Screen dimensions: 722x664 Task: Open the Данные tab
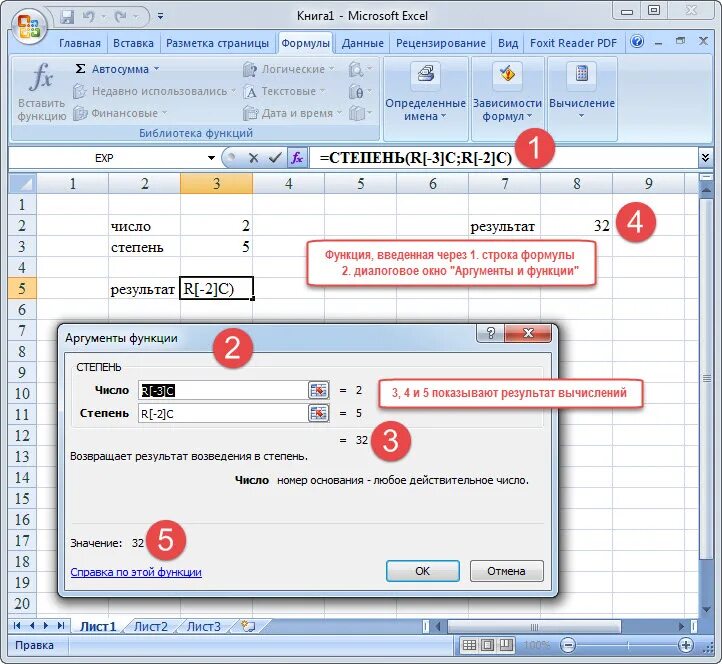click(x=362, y=43)
